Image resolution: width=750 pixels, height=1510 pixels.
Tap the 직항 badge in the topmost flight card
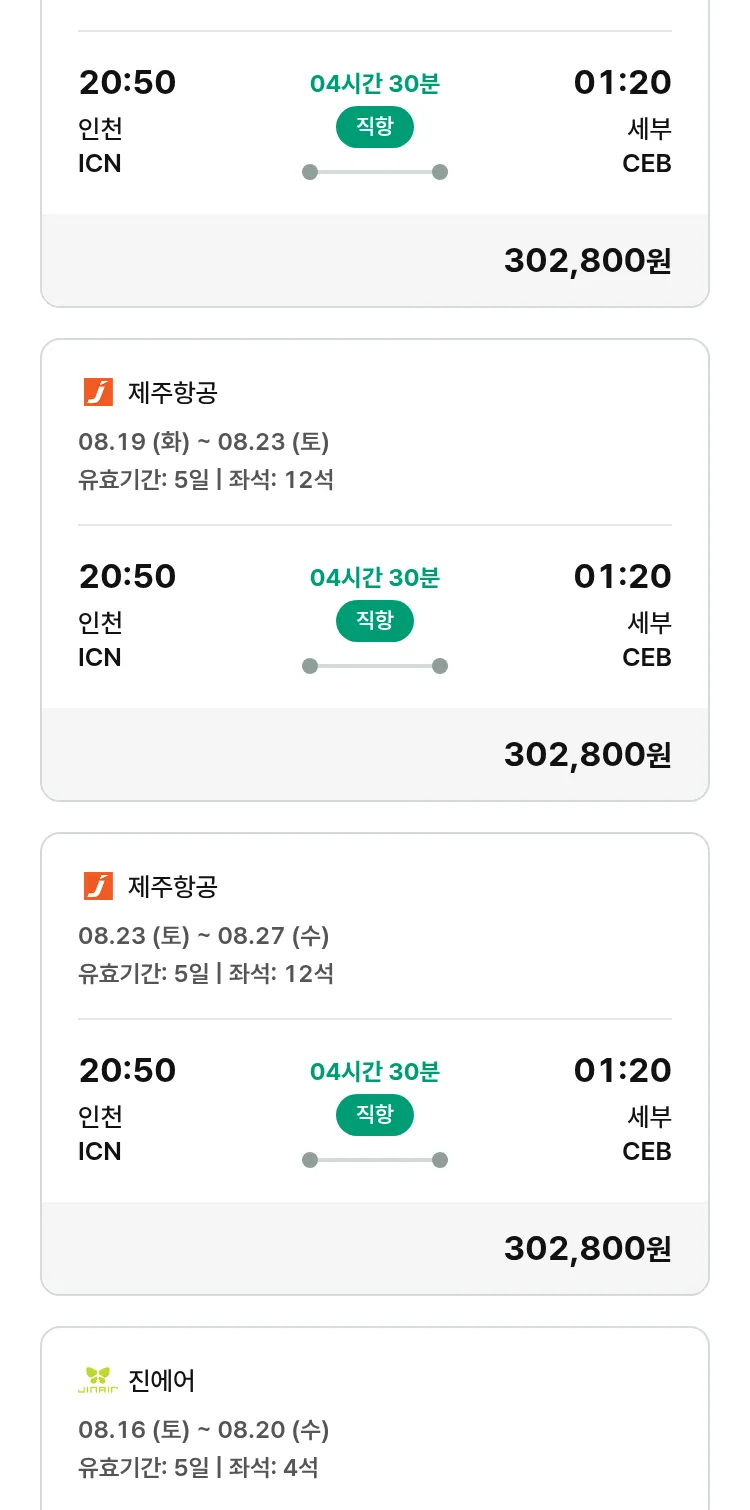(374, 127)
